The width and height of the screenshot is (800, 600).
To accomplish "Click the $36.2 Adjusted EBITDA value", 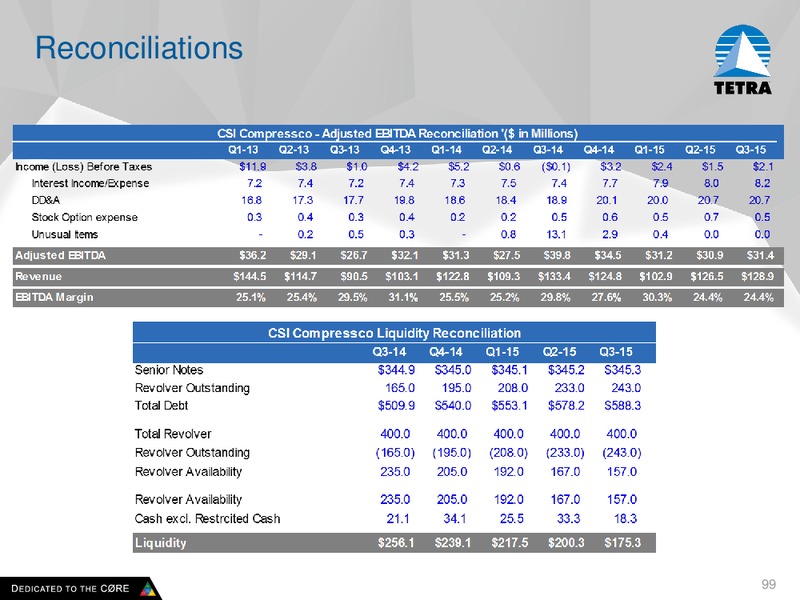I will pyautogui.click(x=253, y=255).
